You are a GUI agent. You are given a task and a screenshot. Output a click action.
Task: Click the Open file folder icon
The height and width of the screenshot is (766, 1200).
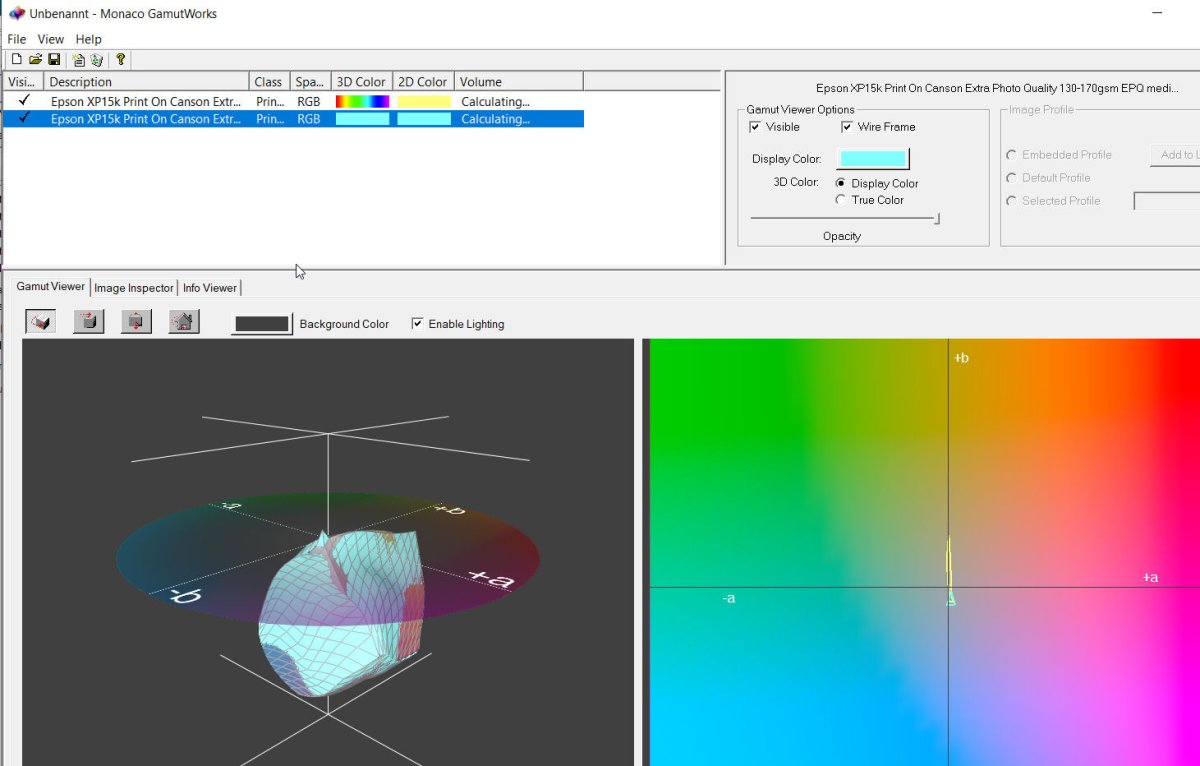pyautogui.click(x=35, y=60)
